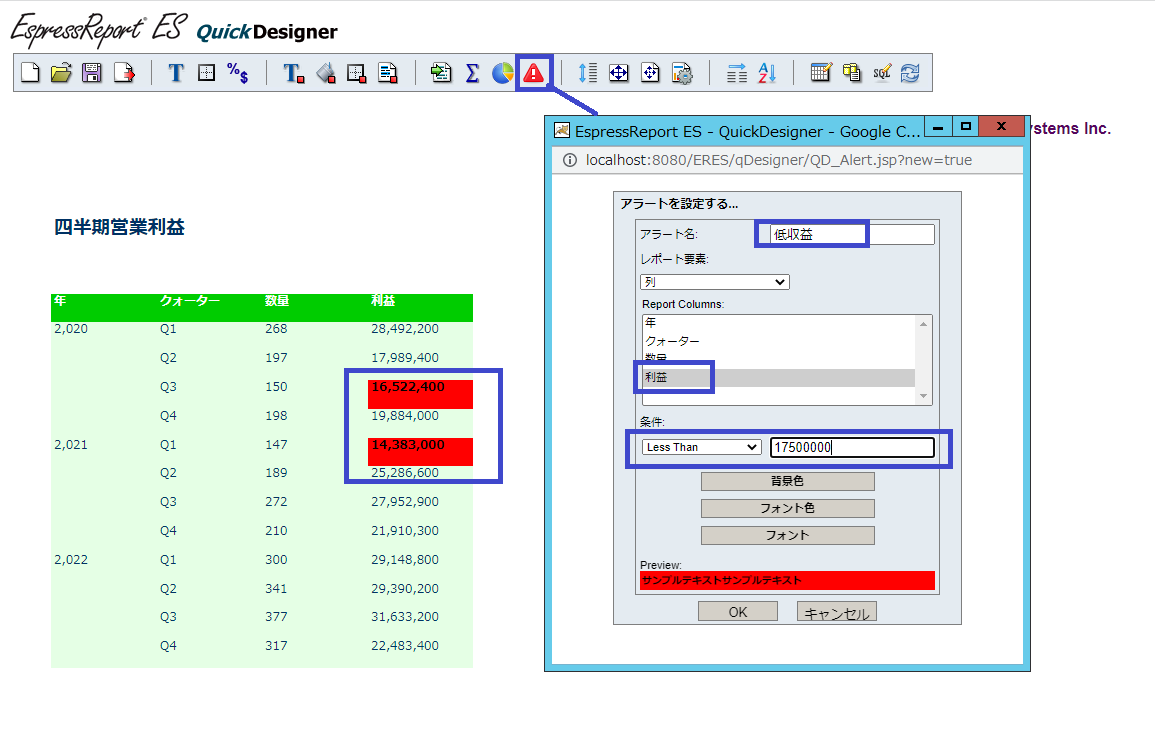
Task: Export the report via the page-with-red-arrow icon
Action: tap(124, 73)
